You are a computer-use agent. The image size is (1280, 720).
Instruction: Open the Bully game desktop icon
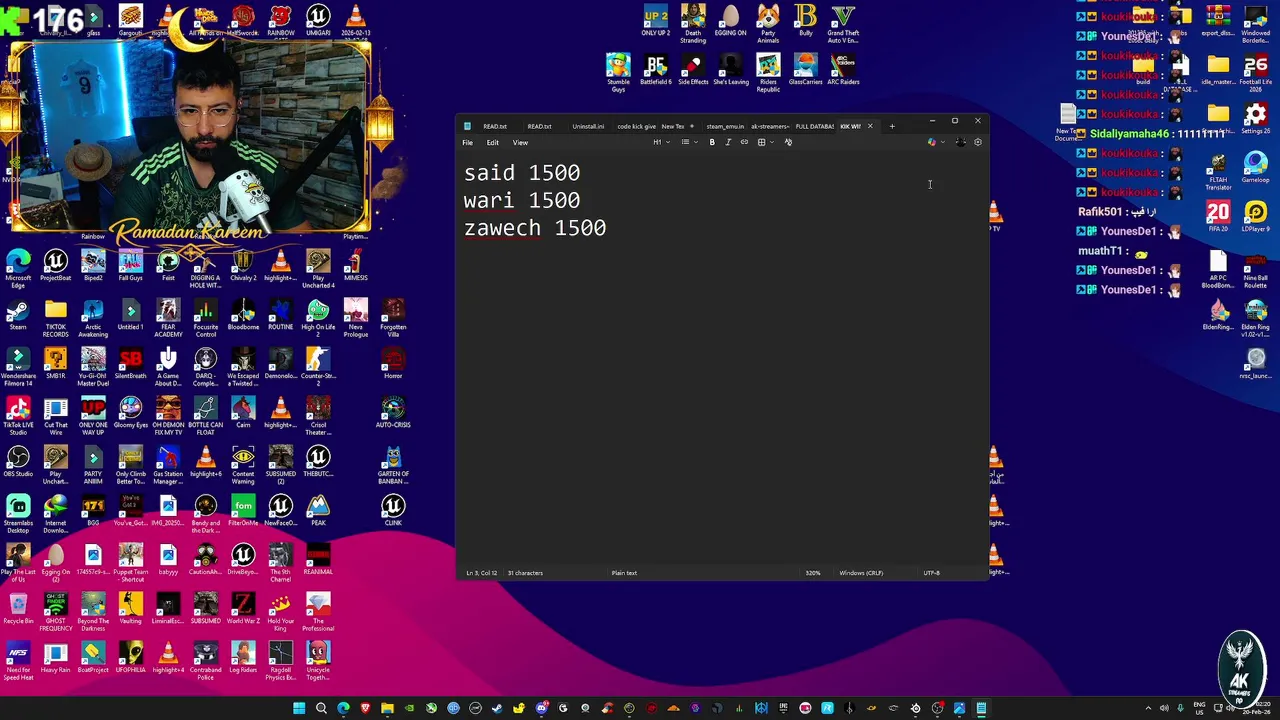click(x=806, y=21)
